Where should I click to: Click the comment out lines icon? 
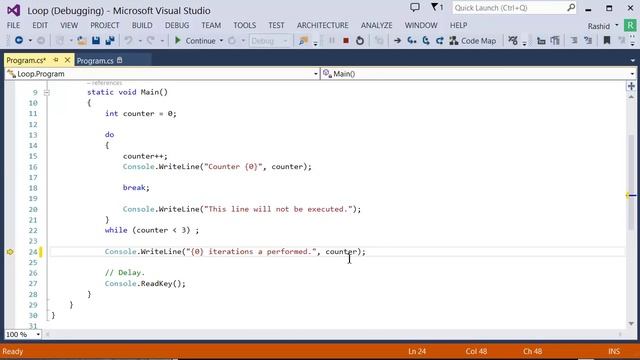tap(574, 40)
